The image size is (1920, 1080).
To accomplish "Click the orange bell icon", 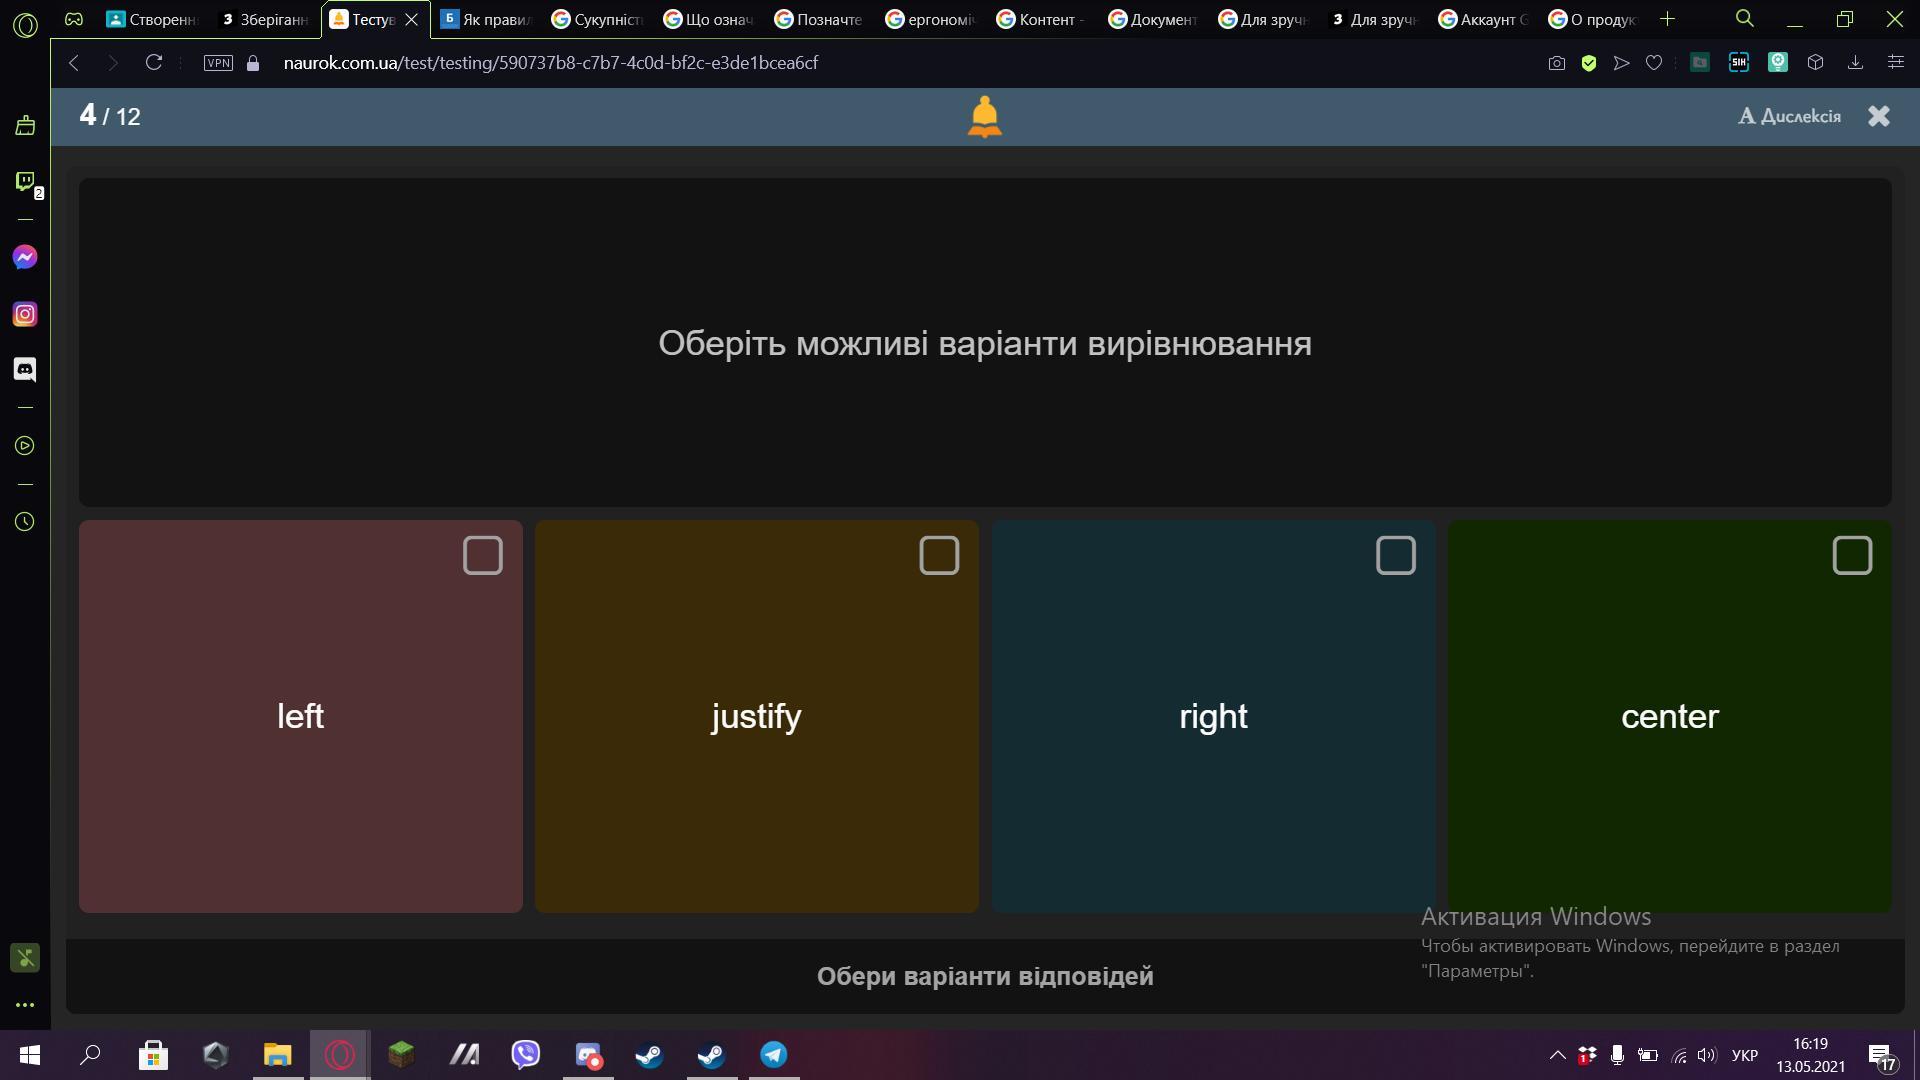I will (x=984, y=116).
